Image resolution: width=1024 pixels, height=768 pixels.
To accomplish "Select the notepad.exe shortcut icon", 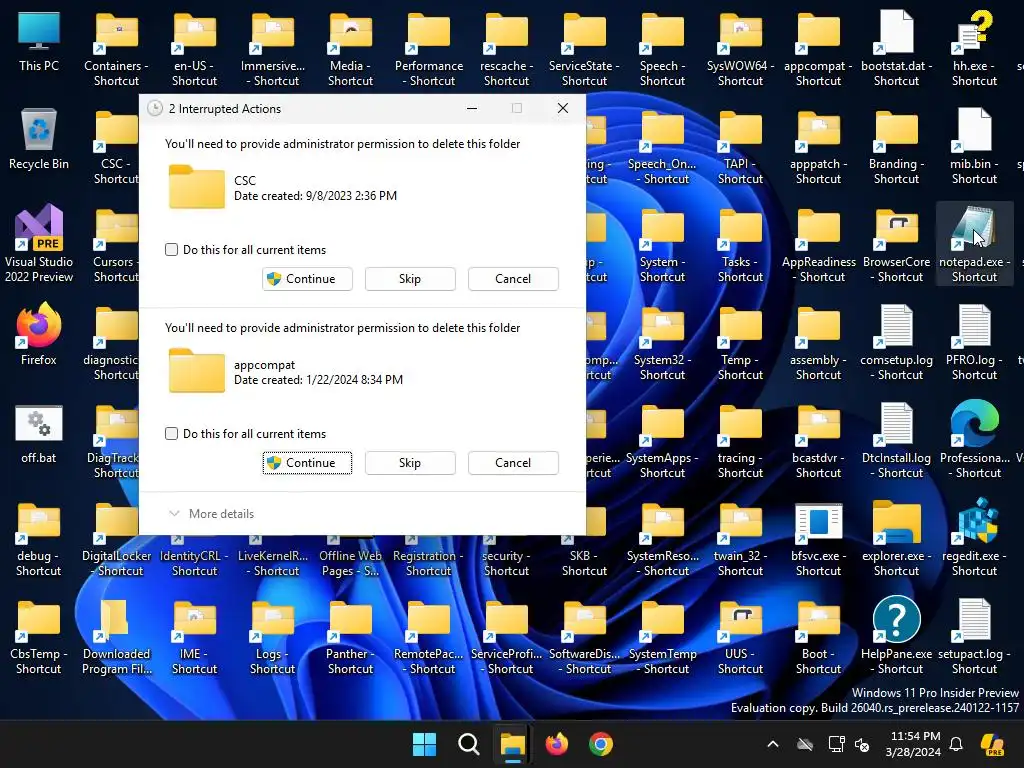I will point(974,243).
